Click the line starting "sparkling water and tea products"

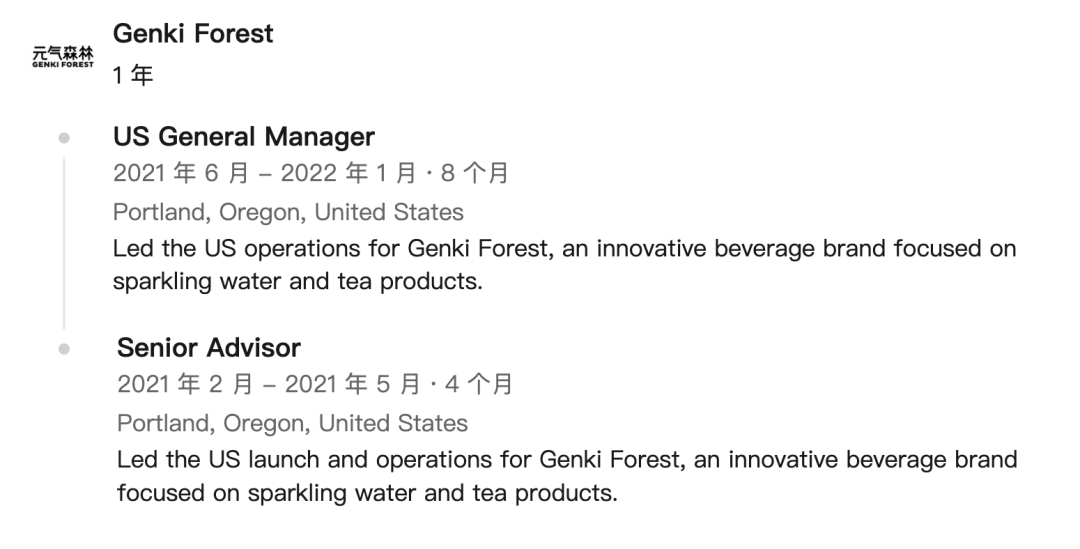[298, 281]
